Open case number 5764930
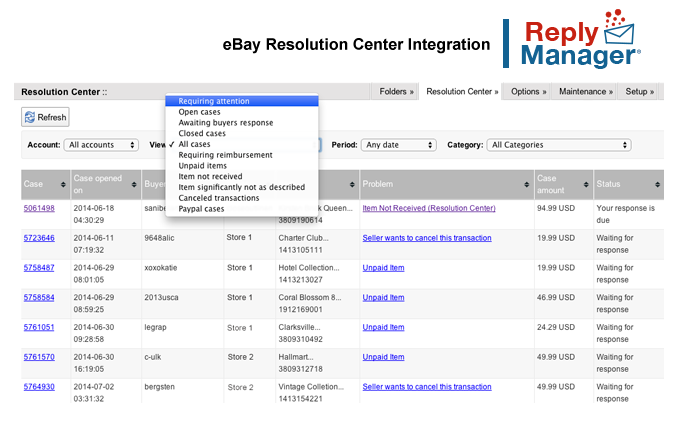This screenshot has height=425, width=678. (x=39, y=386)
